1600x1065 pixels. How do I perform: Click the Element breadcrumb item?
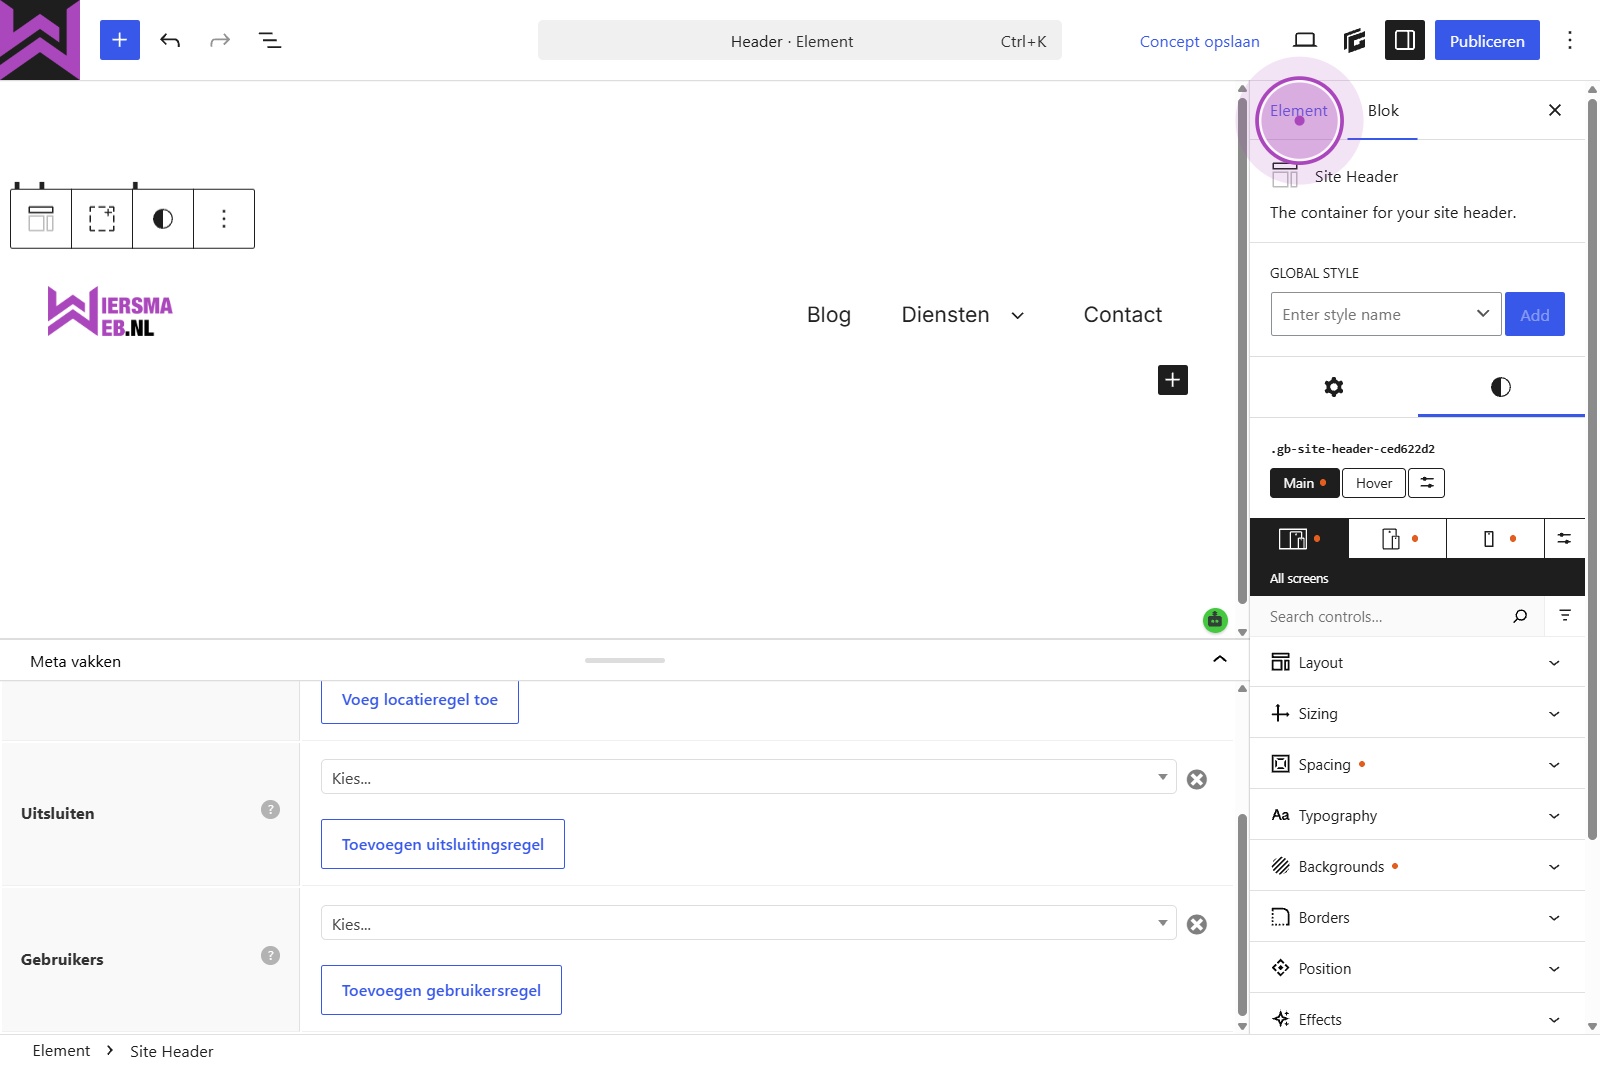[x=61, y=1050]
